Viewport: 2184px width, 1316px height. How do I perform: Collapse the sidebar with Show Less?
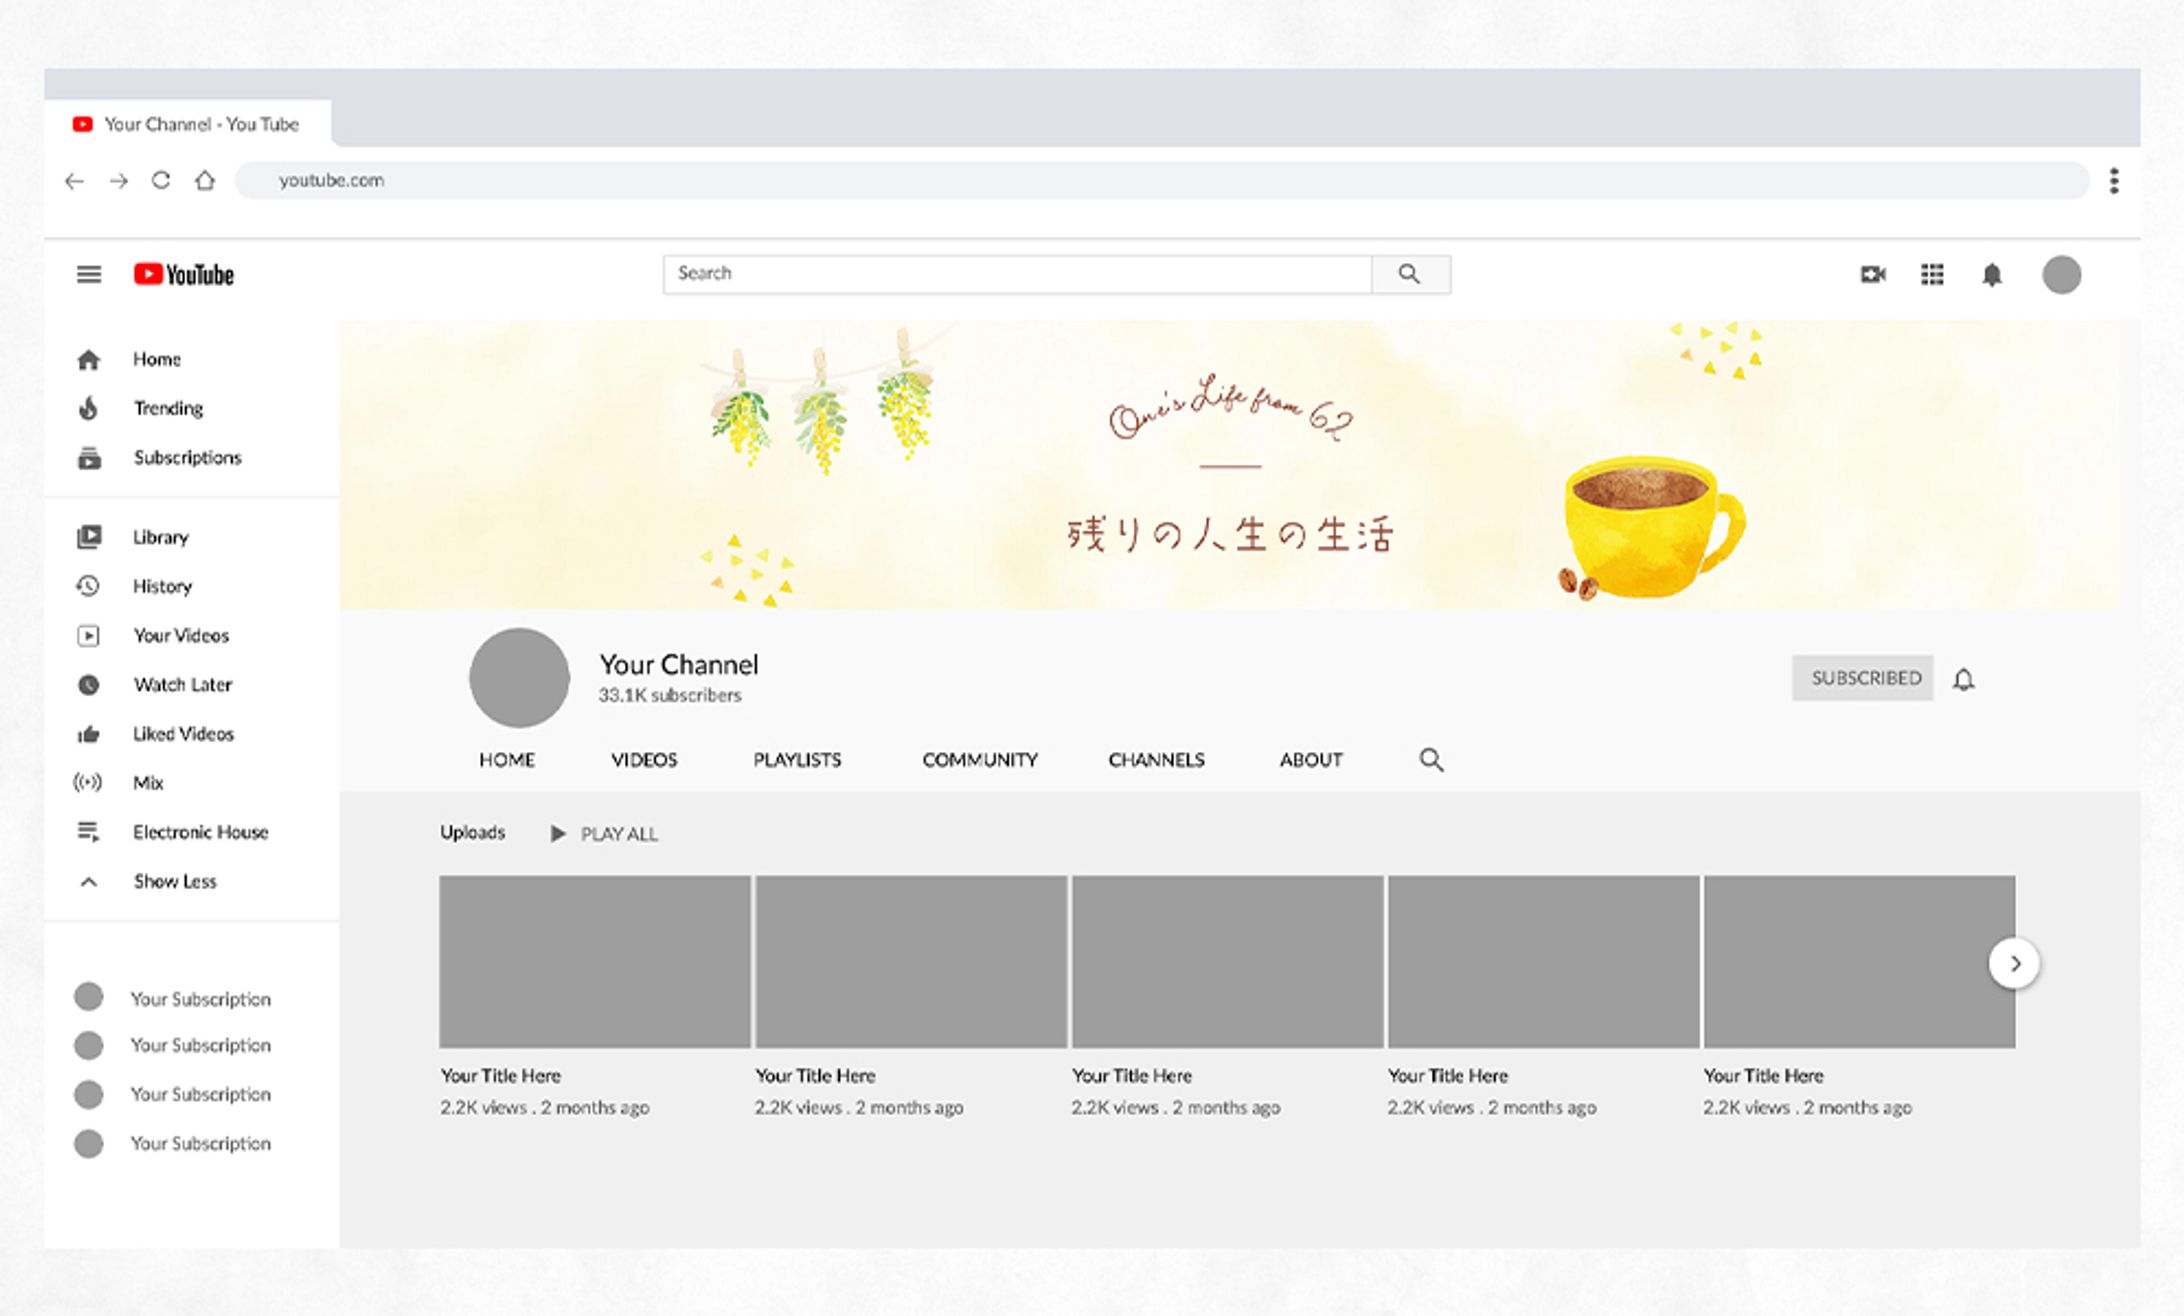click(x=175, y=881)
